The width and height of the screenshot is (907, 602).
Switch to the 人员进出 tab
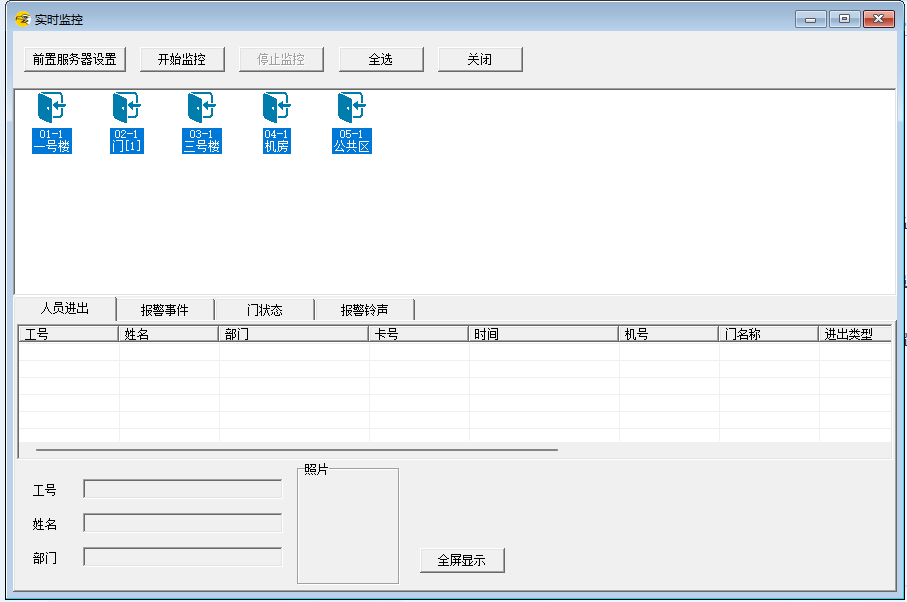[x=65, y=308]
